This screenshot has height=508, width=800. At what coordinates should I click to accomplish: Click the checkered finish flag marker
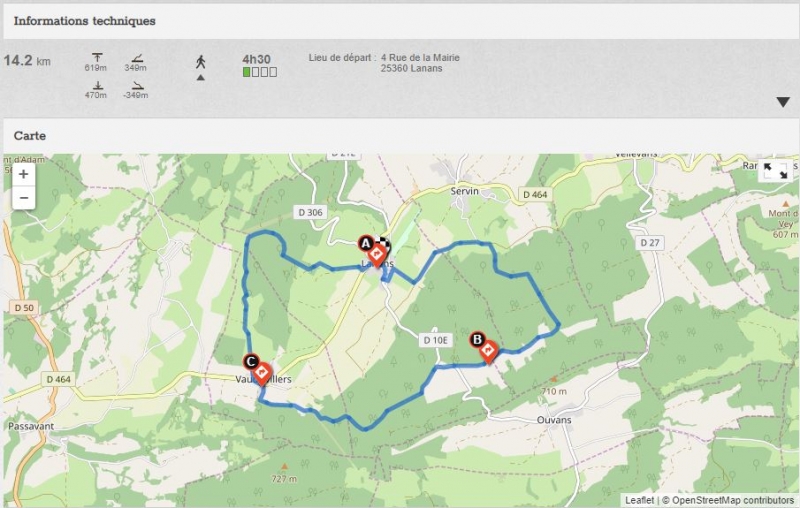pyautogui.click(x=385, y=245)
